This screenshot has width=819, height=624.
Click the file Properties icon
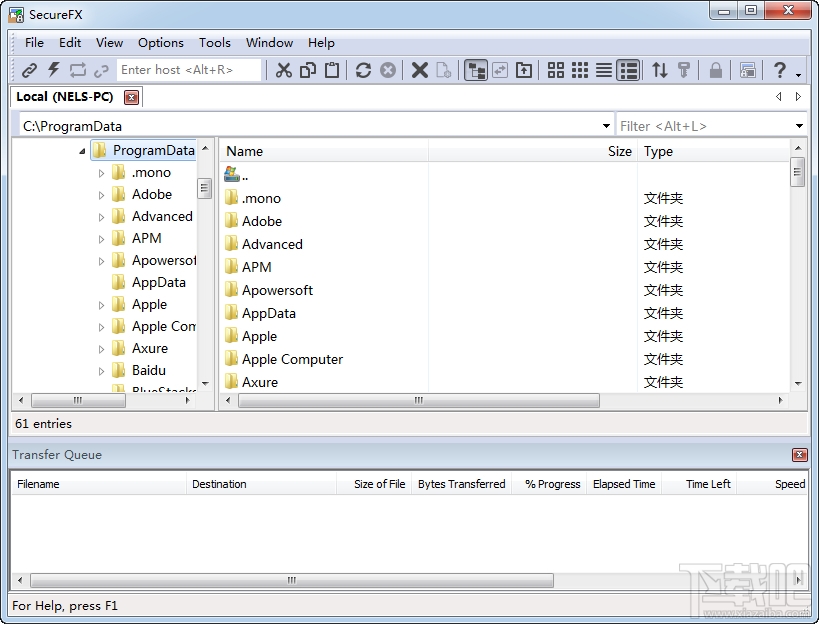pos(443,70)
